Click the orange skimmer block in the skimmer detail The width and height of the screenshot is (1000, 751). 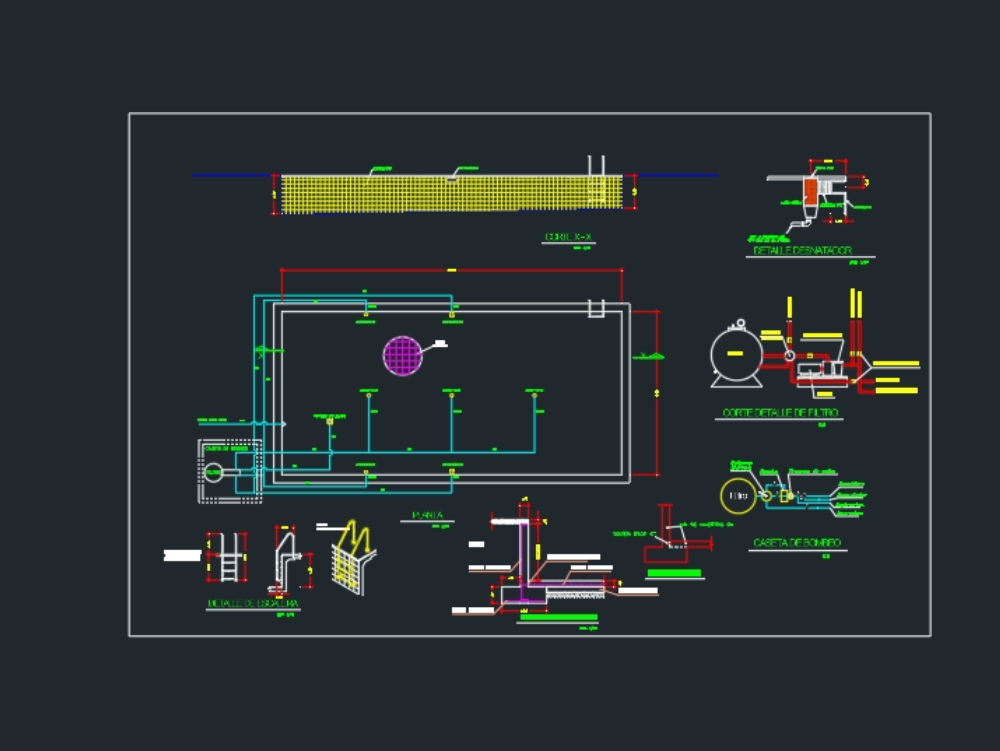(x=810, y=191)
